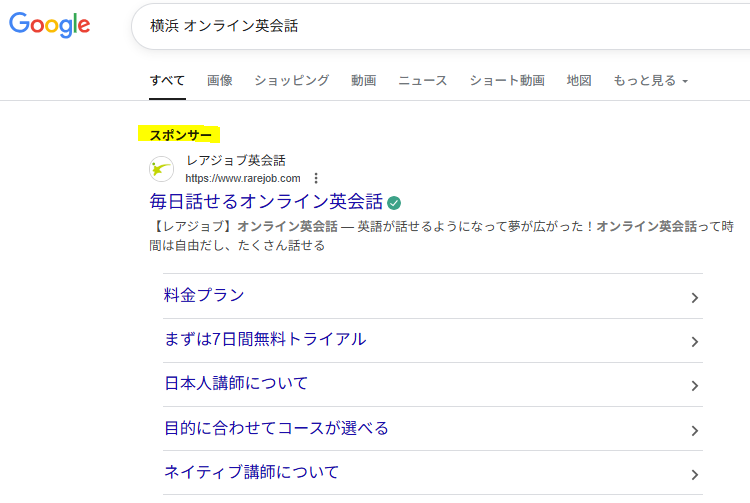
Task: Switch to the ニュース tab
Action: [x=423, y=81]
